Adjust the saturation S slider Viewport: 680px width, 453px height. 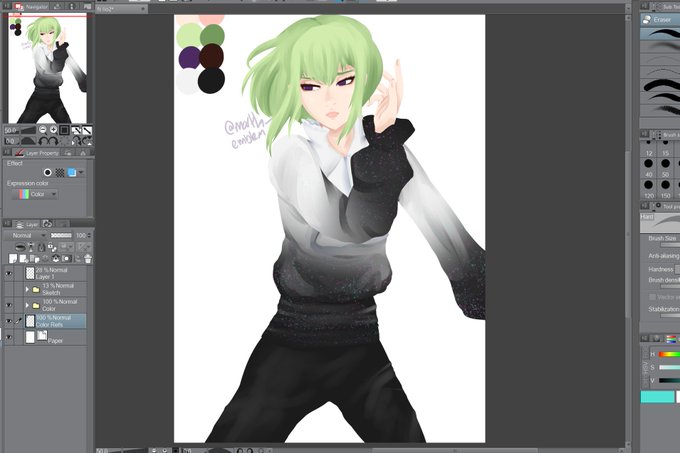[x=669, y=367]
